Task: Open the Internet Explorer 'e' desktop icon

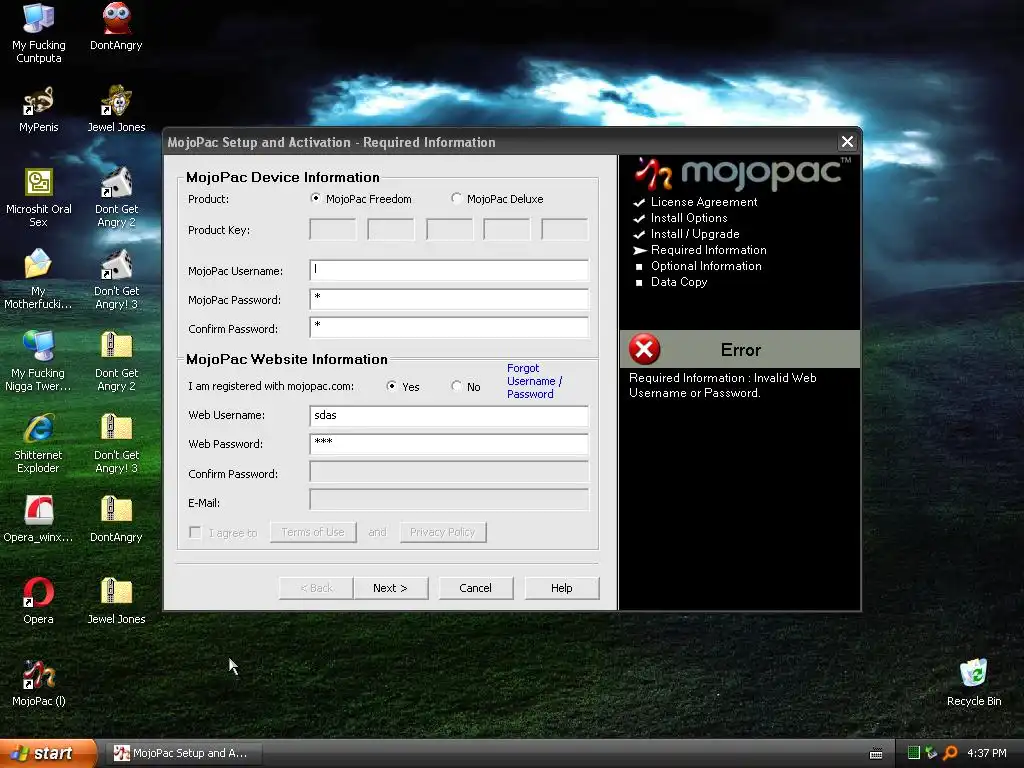Action: [39, 429]
